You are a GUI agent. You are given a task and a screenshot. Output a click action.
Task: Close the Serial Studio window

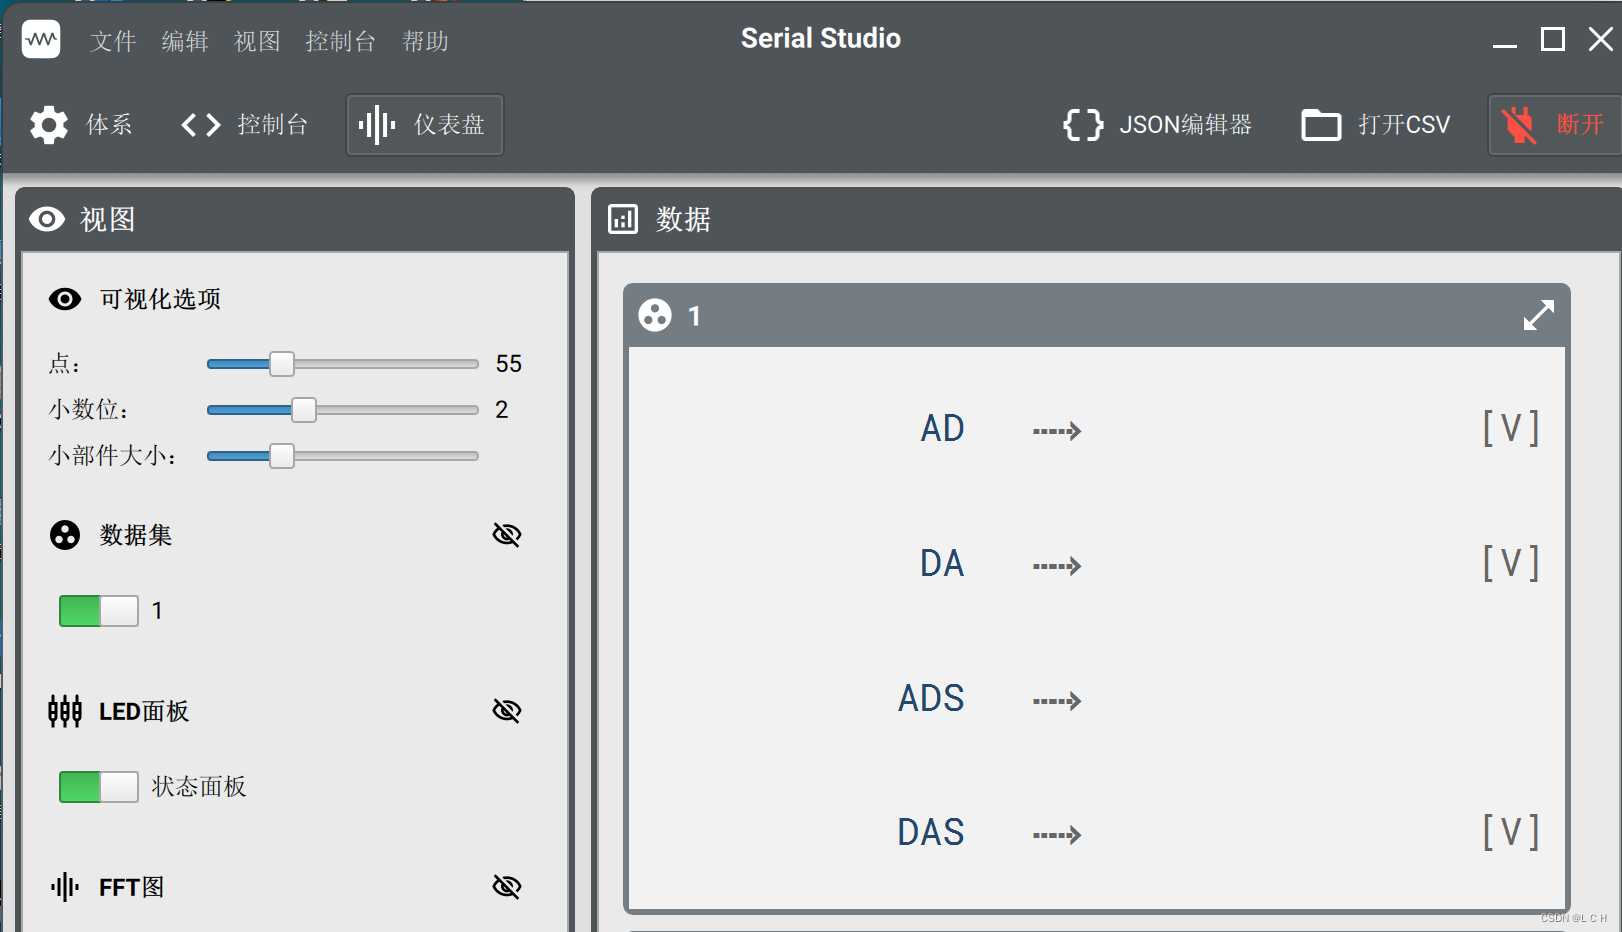coord(1600,39)
